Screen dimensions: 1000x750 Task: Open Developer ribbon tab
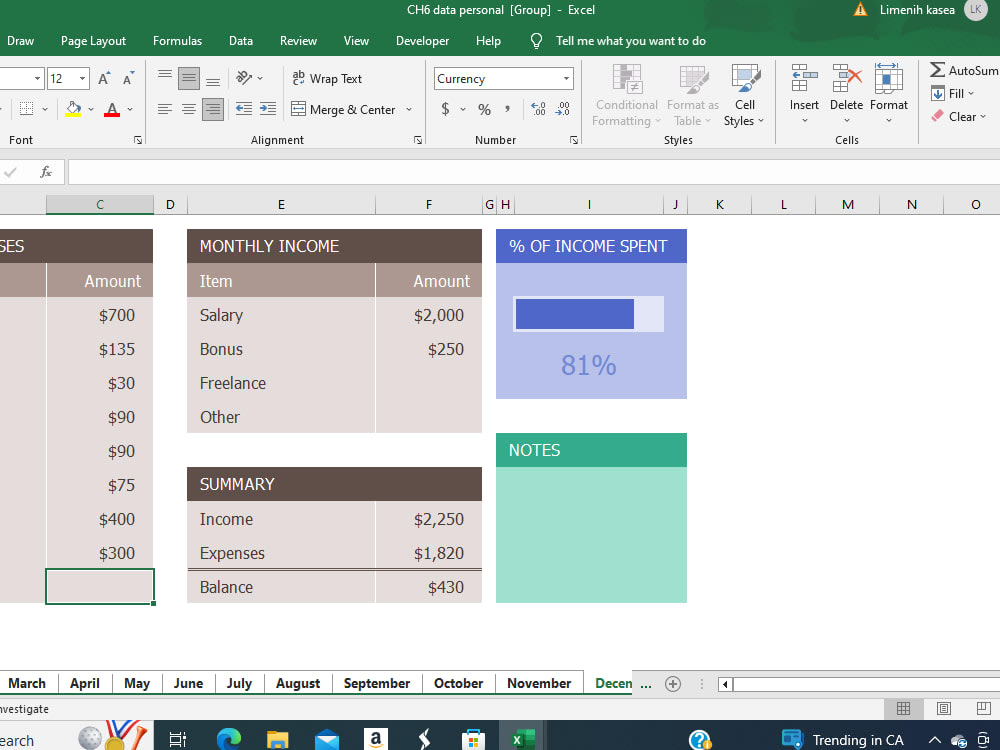tap(422, 41)
